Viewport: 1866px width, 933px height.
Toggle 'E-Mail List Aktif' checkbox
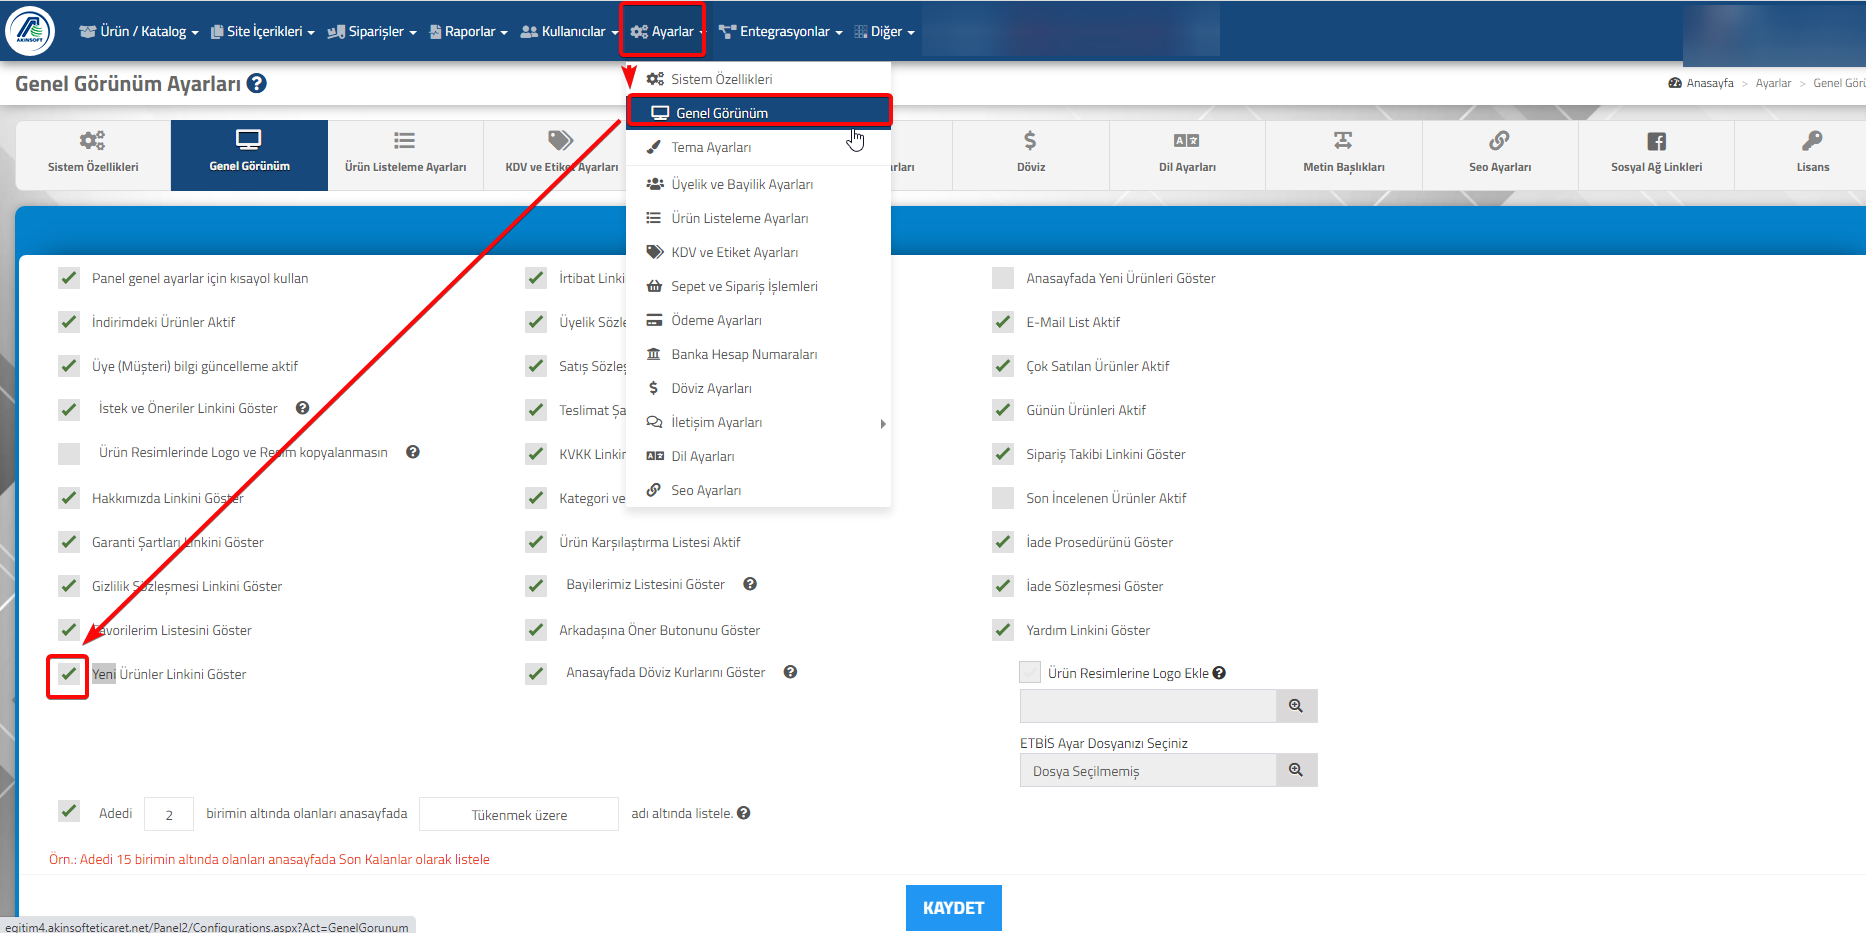tap(1003, 322)
